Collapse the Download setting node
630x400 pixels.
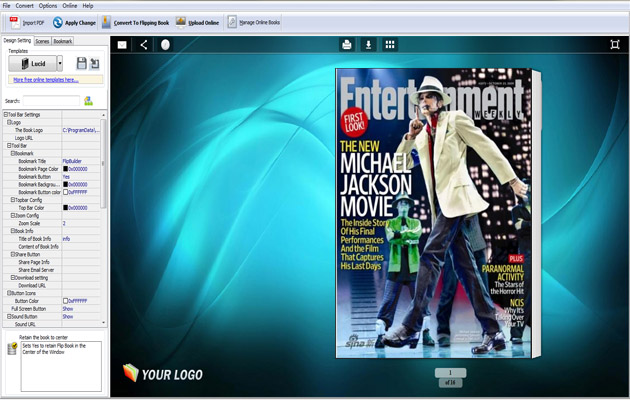[x=13, y=278]
